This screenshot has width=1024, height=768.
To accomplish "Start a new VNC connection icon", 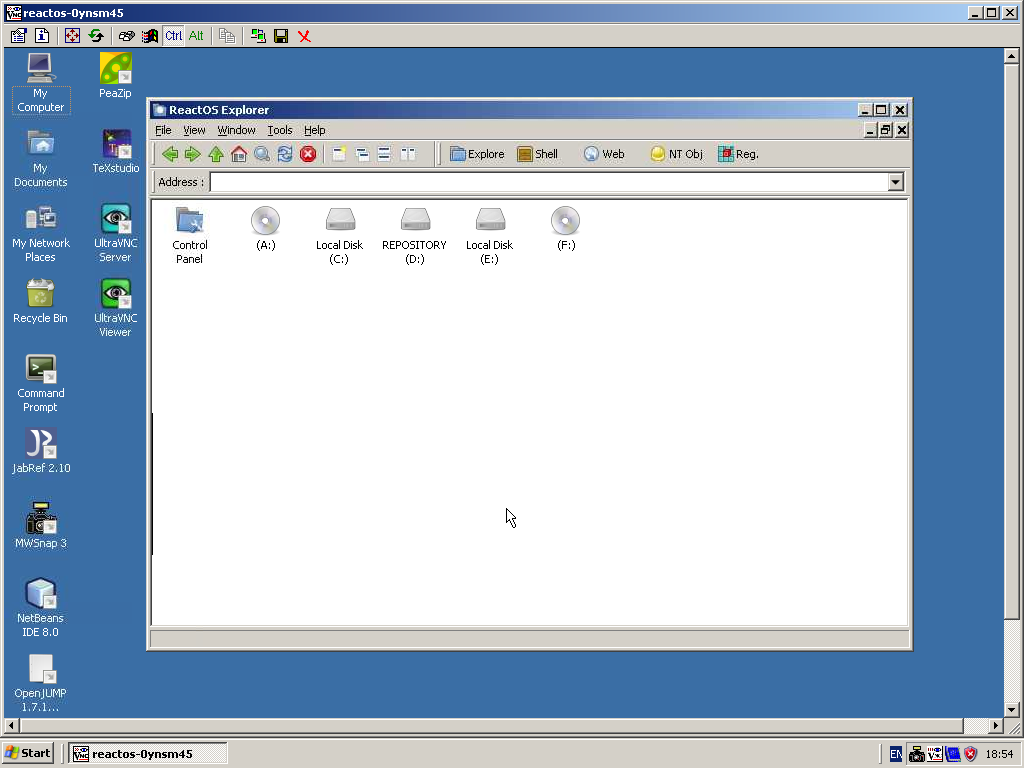I will pos(258,36).
